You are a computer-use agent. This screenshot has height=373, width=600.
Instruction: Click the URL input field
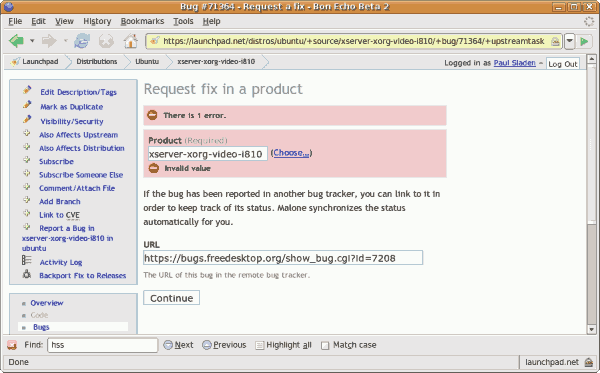(x=283, y=258)
